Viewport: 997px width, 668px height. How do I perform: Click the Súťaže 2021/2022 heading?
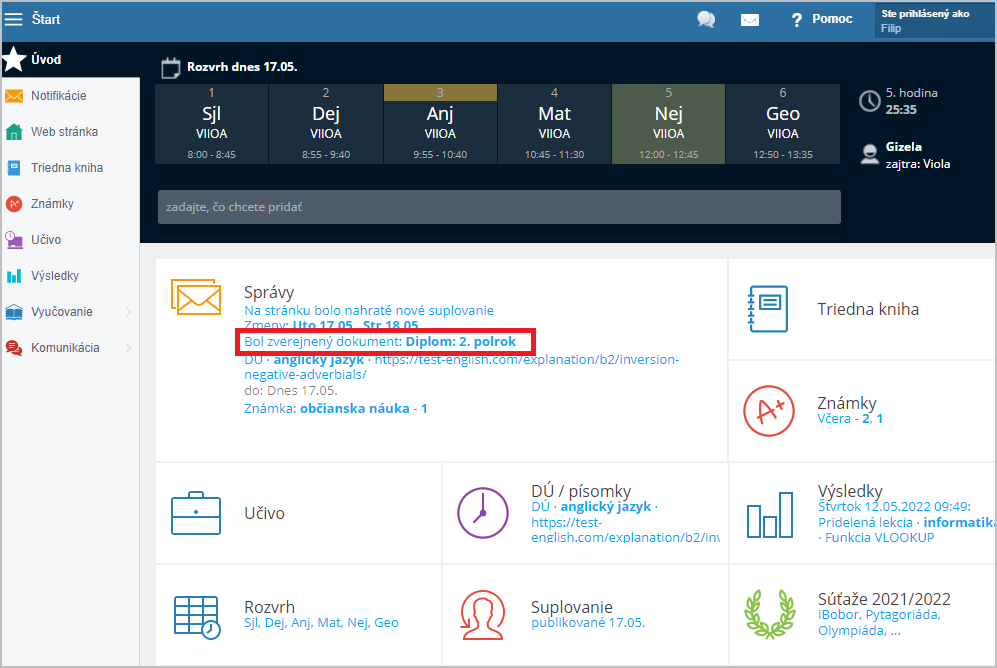click(884, 599)
